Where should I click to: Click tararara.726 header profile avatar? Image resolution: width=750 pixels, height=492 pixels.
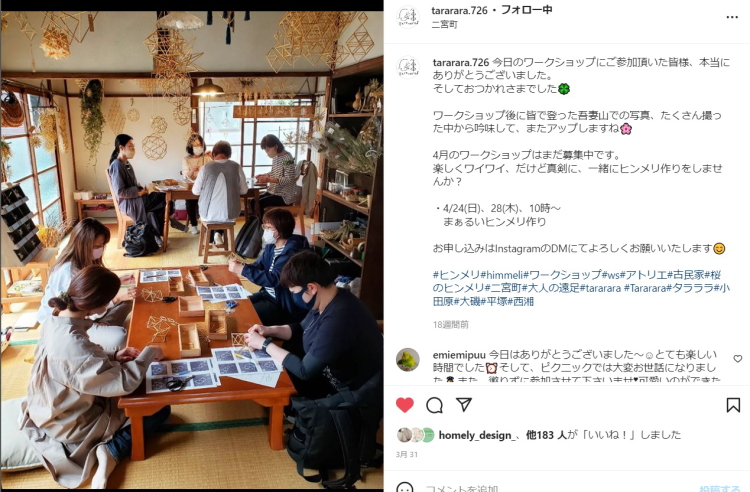click(408, 17)
